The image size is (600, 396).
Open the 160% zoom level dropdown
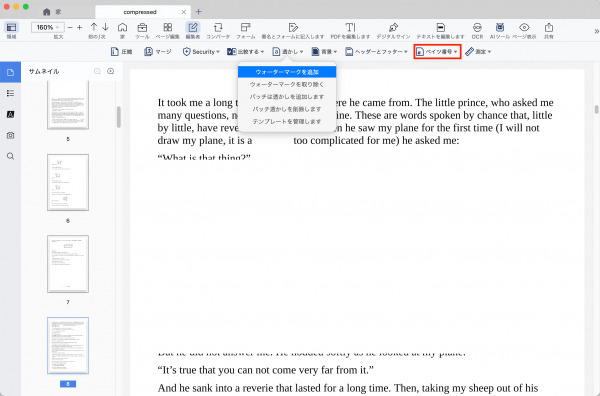pos(48,28)
